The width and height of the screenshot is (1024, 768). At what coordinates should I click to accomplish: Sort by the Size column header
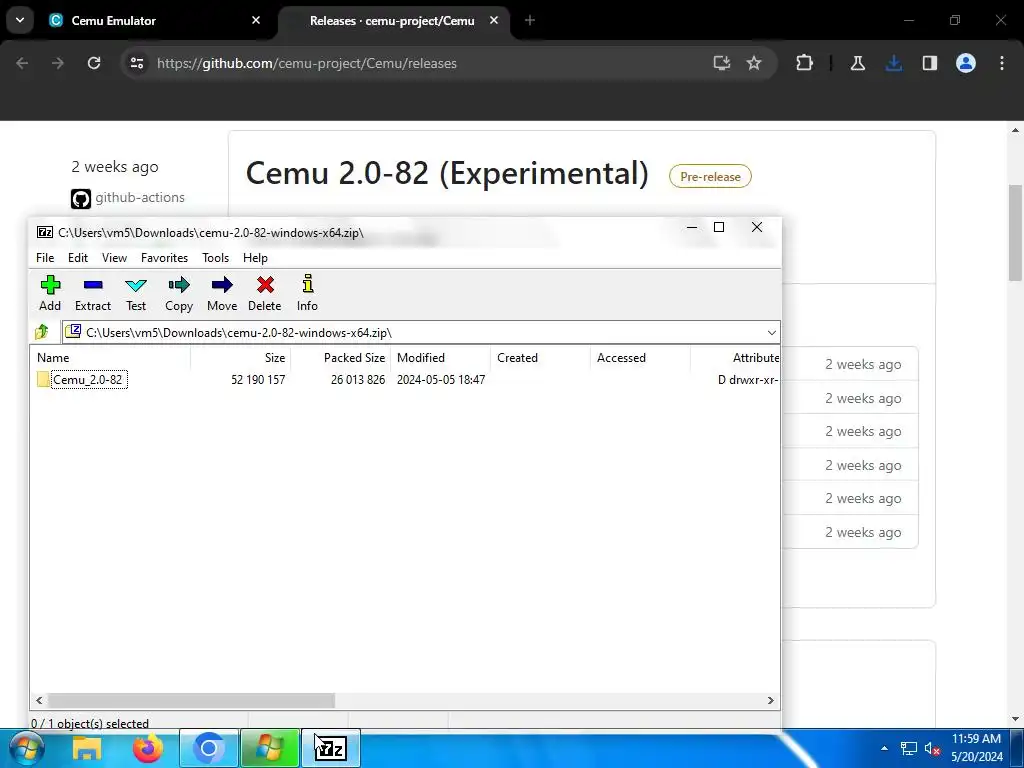[x=240, y=358]
